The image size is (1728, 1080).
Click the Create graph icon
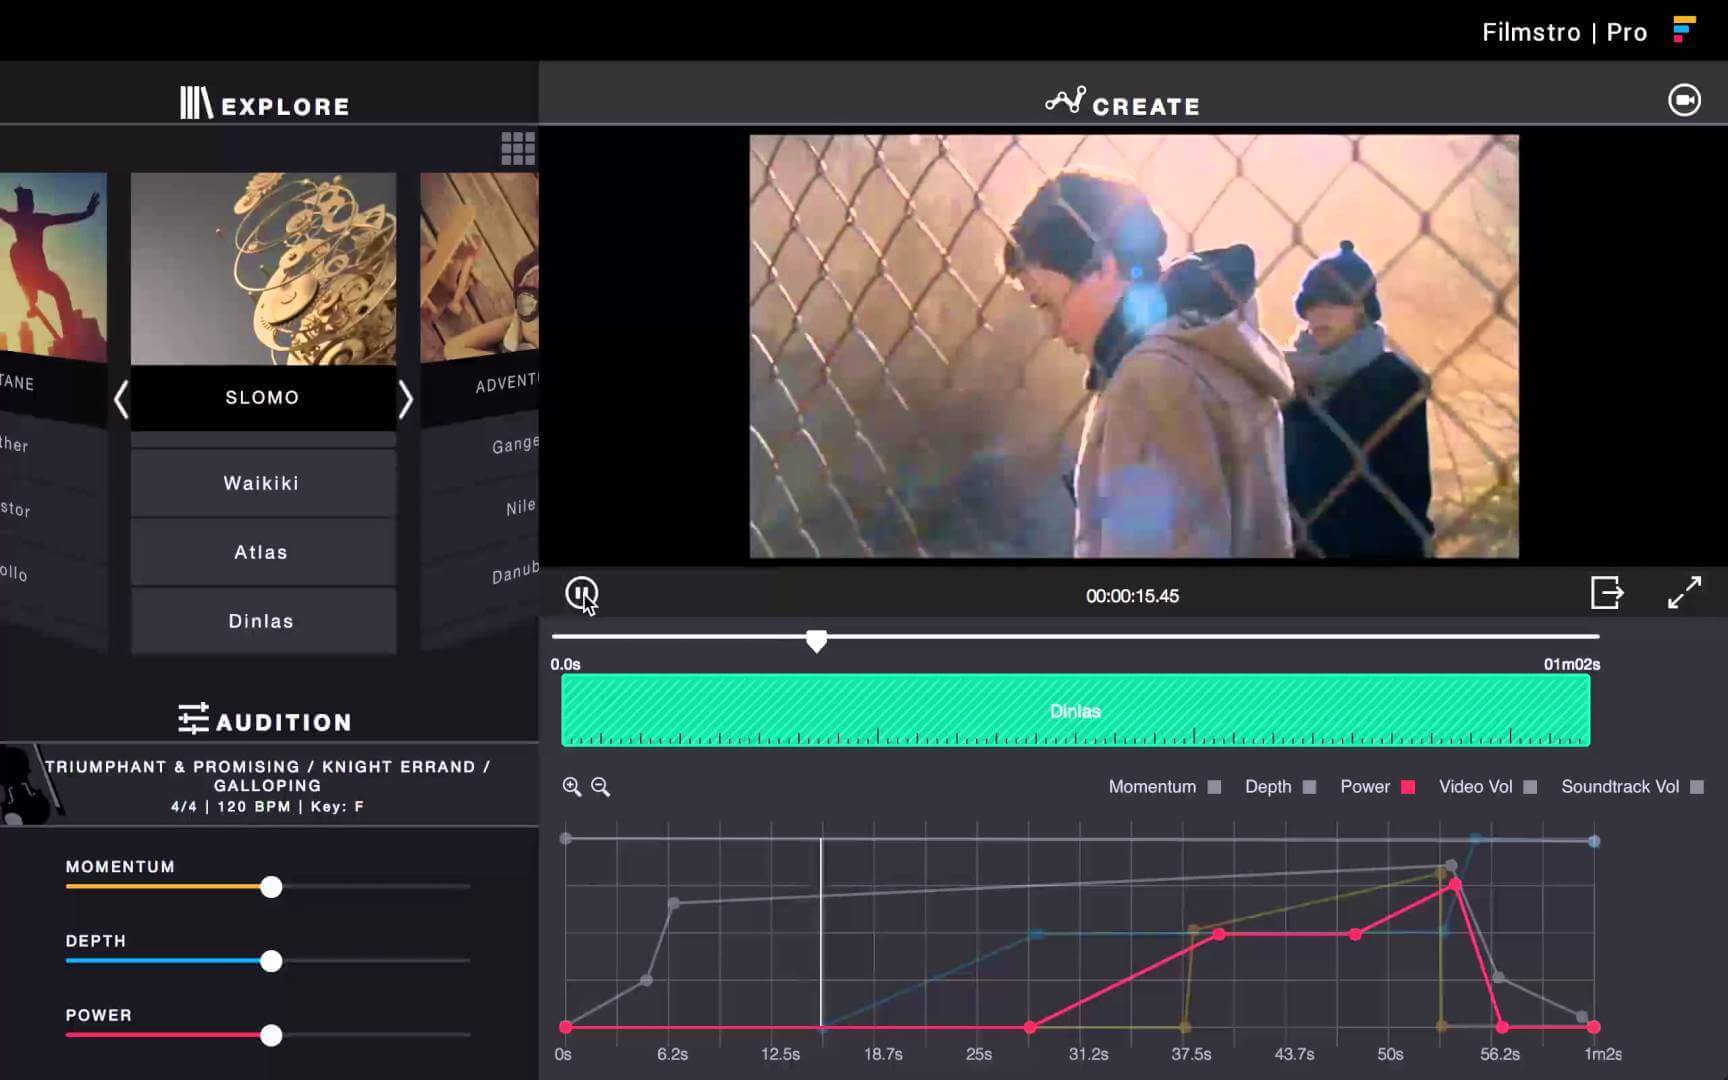[1065, 100]
